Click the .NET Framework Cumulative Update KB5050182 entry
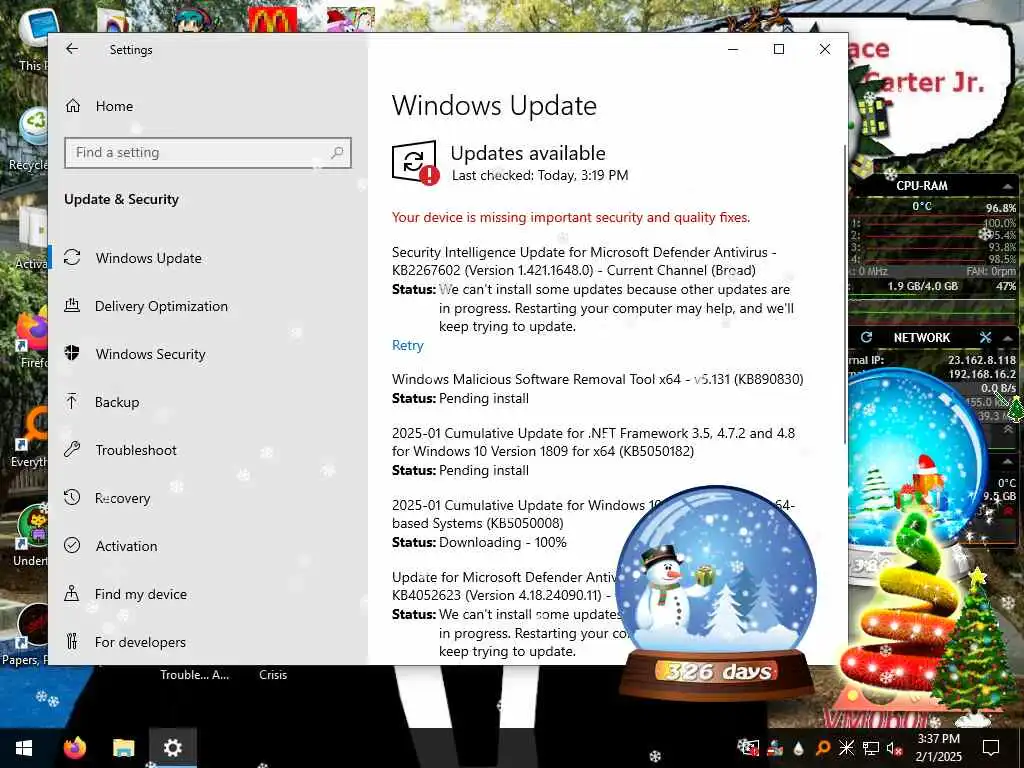 pos(593,442)
